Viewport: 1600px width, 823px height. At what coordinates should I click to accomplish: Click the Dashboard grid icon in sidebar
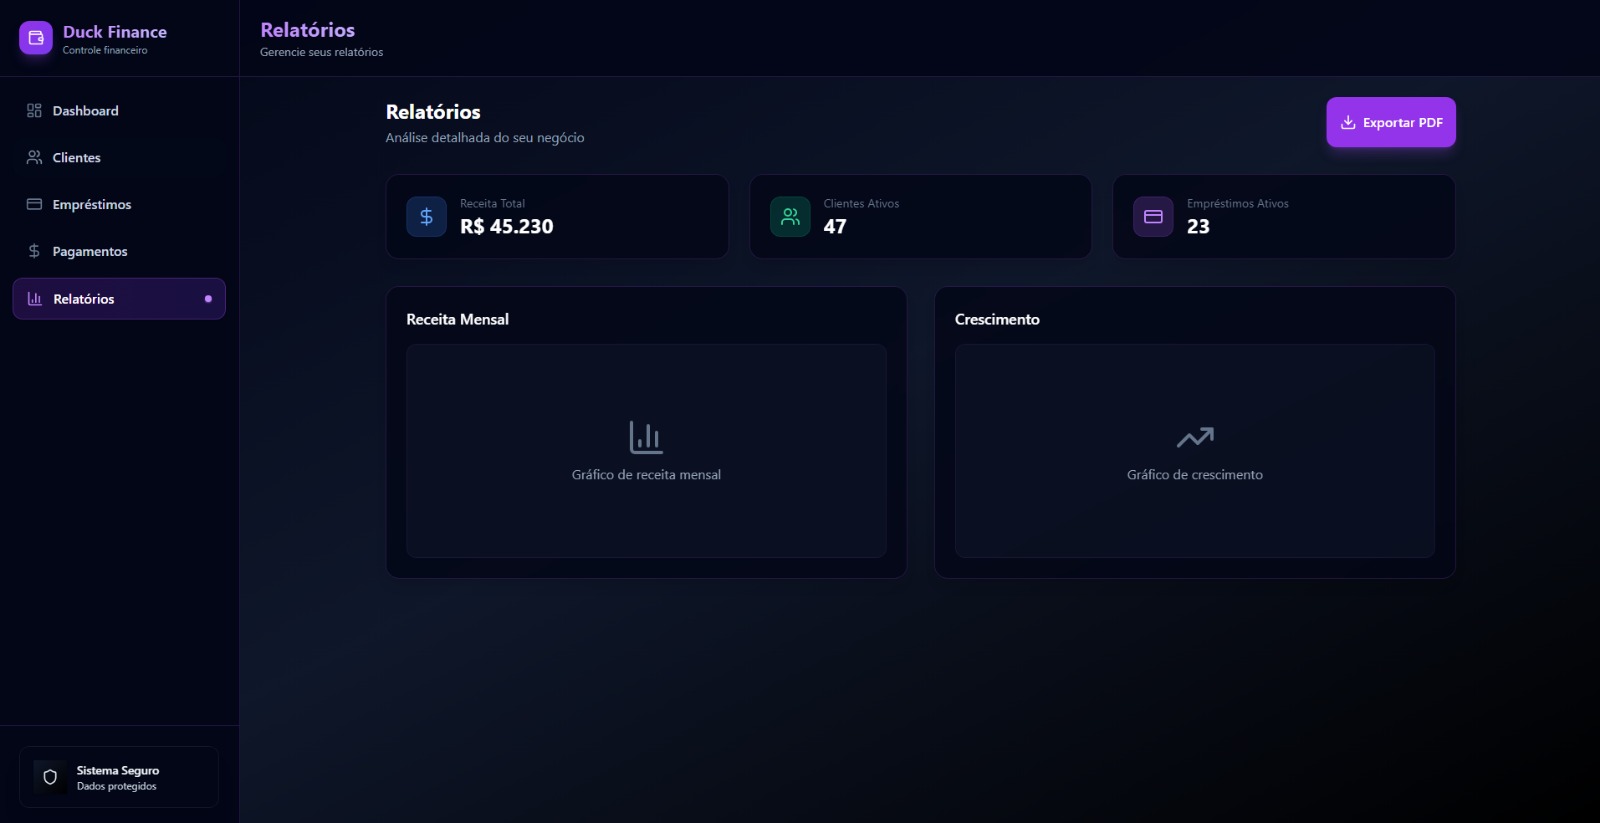[34, 111]
